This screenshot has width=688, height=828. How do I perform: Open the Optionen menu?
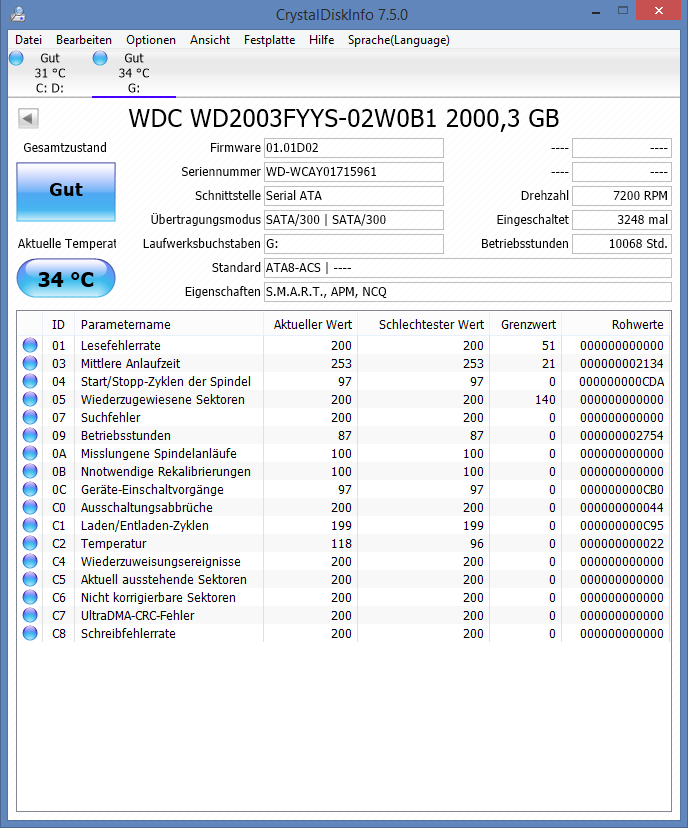tap(151, 40)
